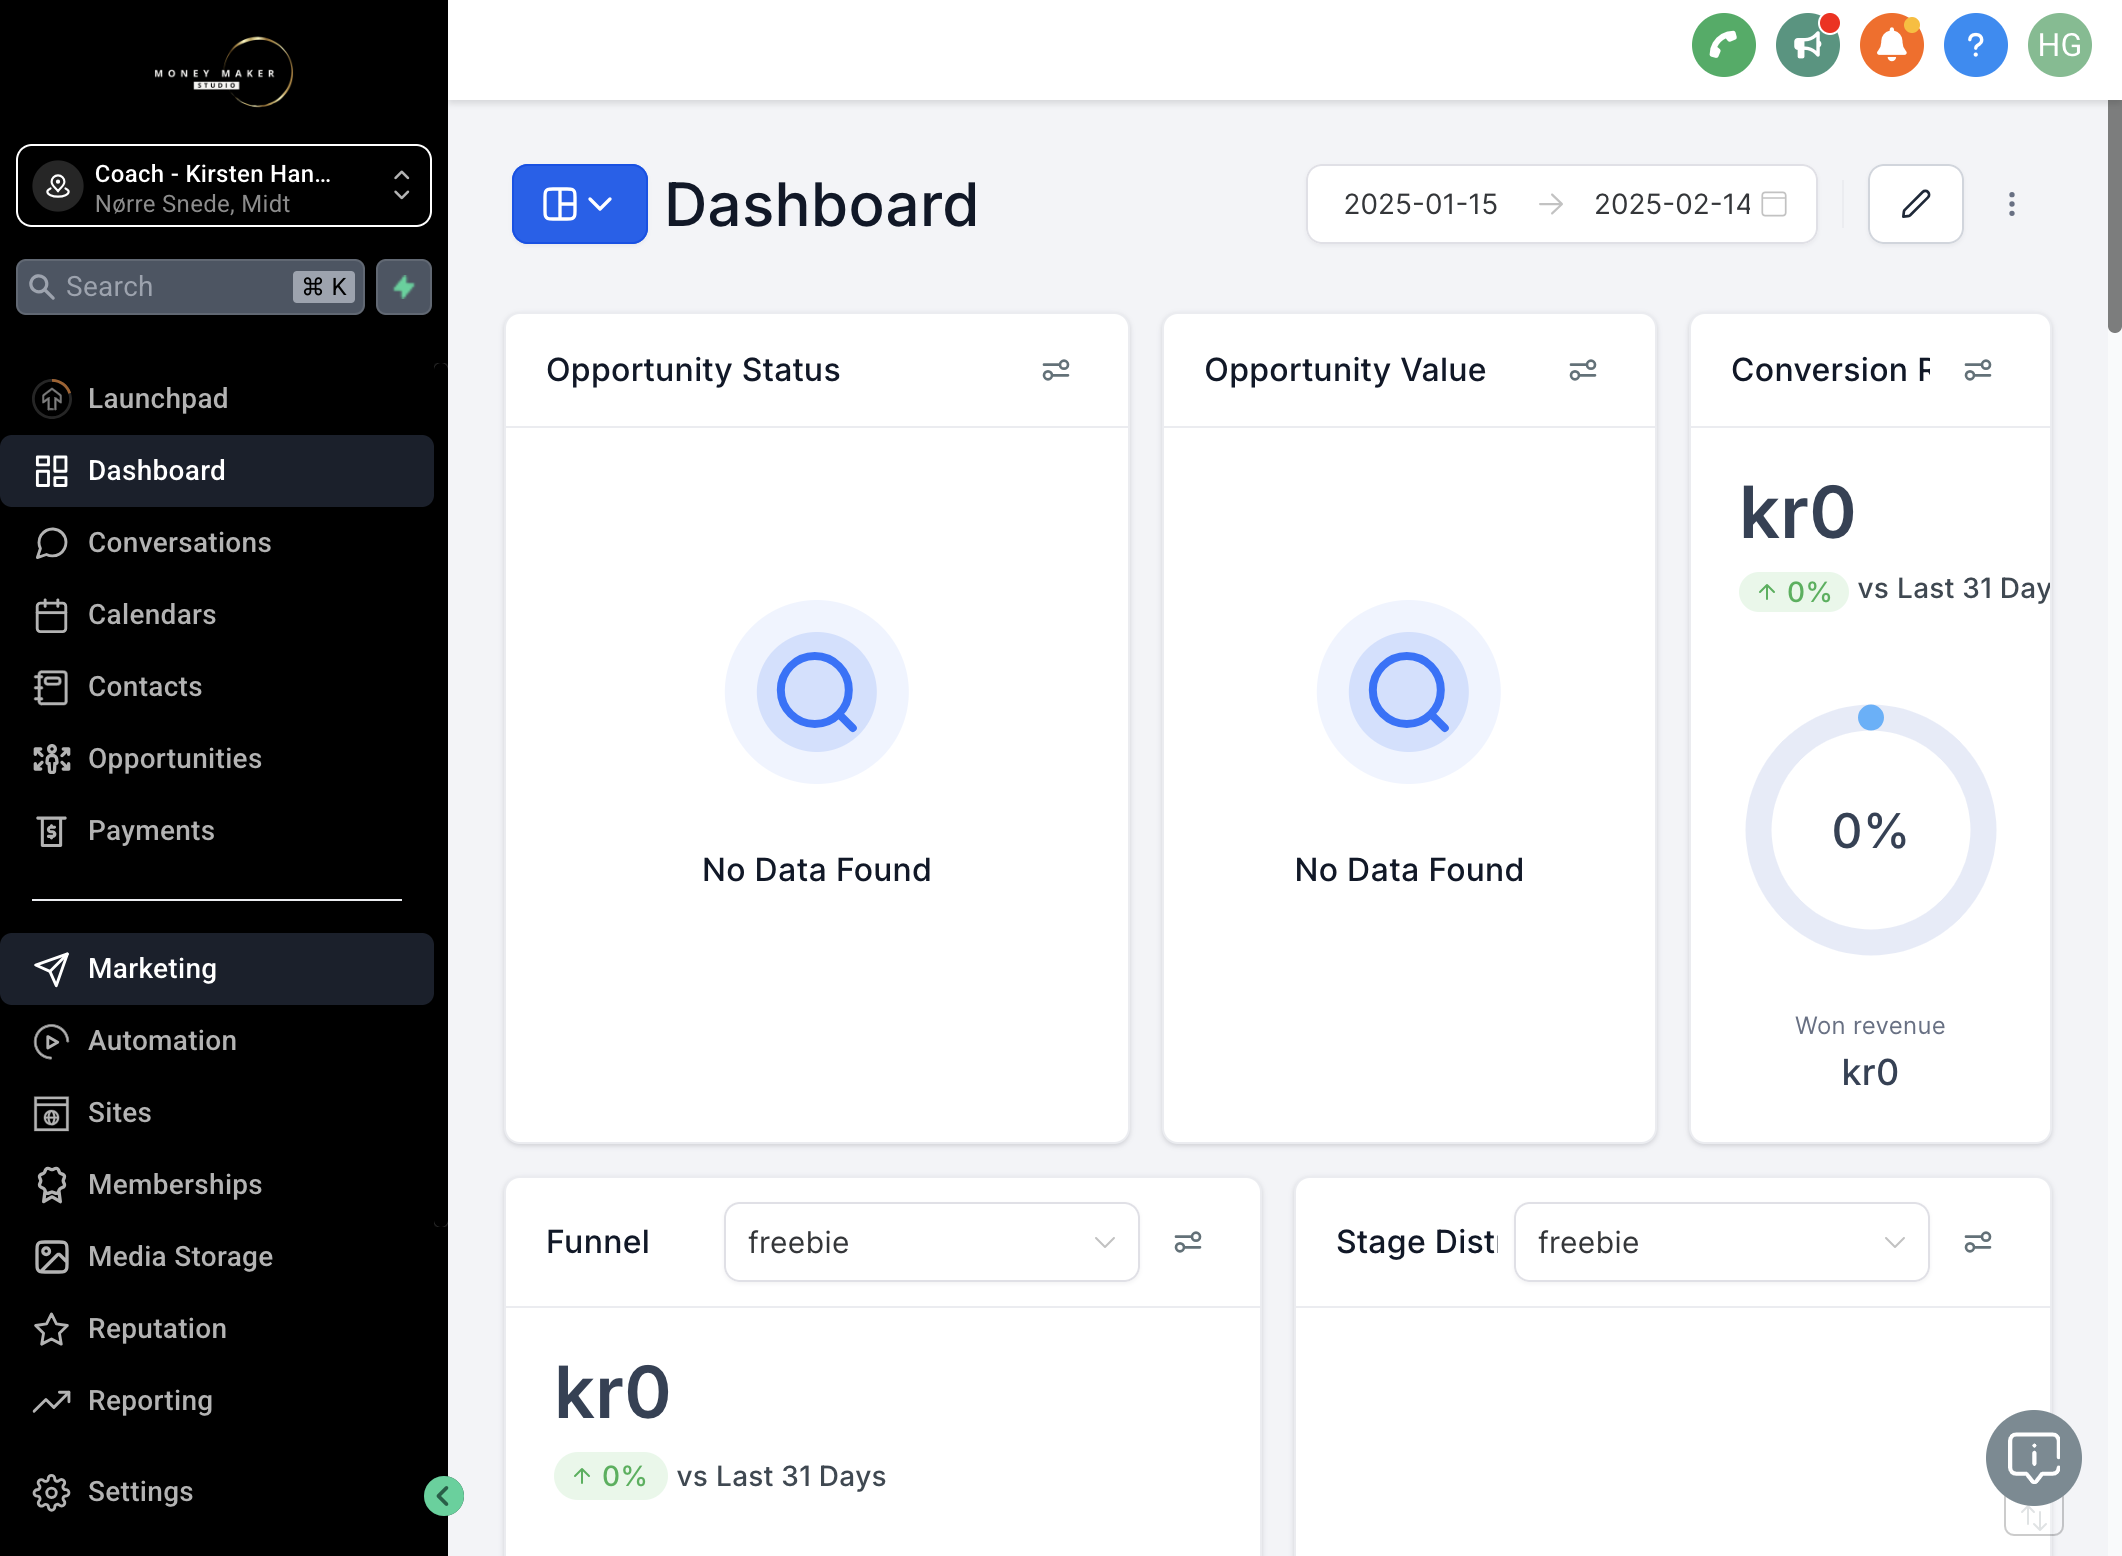
Task: Open Stage Distribution freebie pipeline dropdown
Action: (x=1721, y=1242)
